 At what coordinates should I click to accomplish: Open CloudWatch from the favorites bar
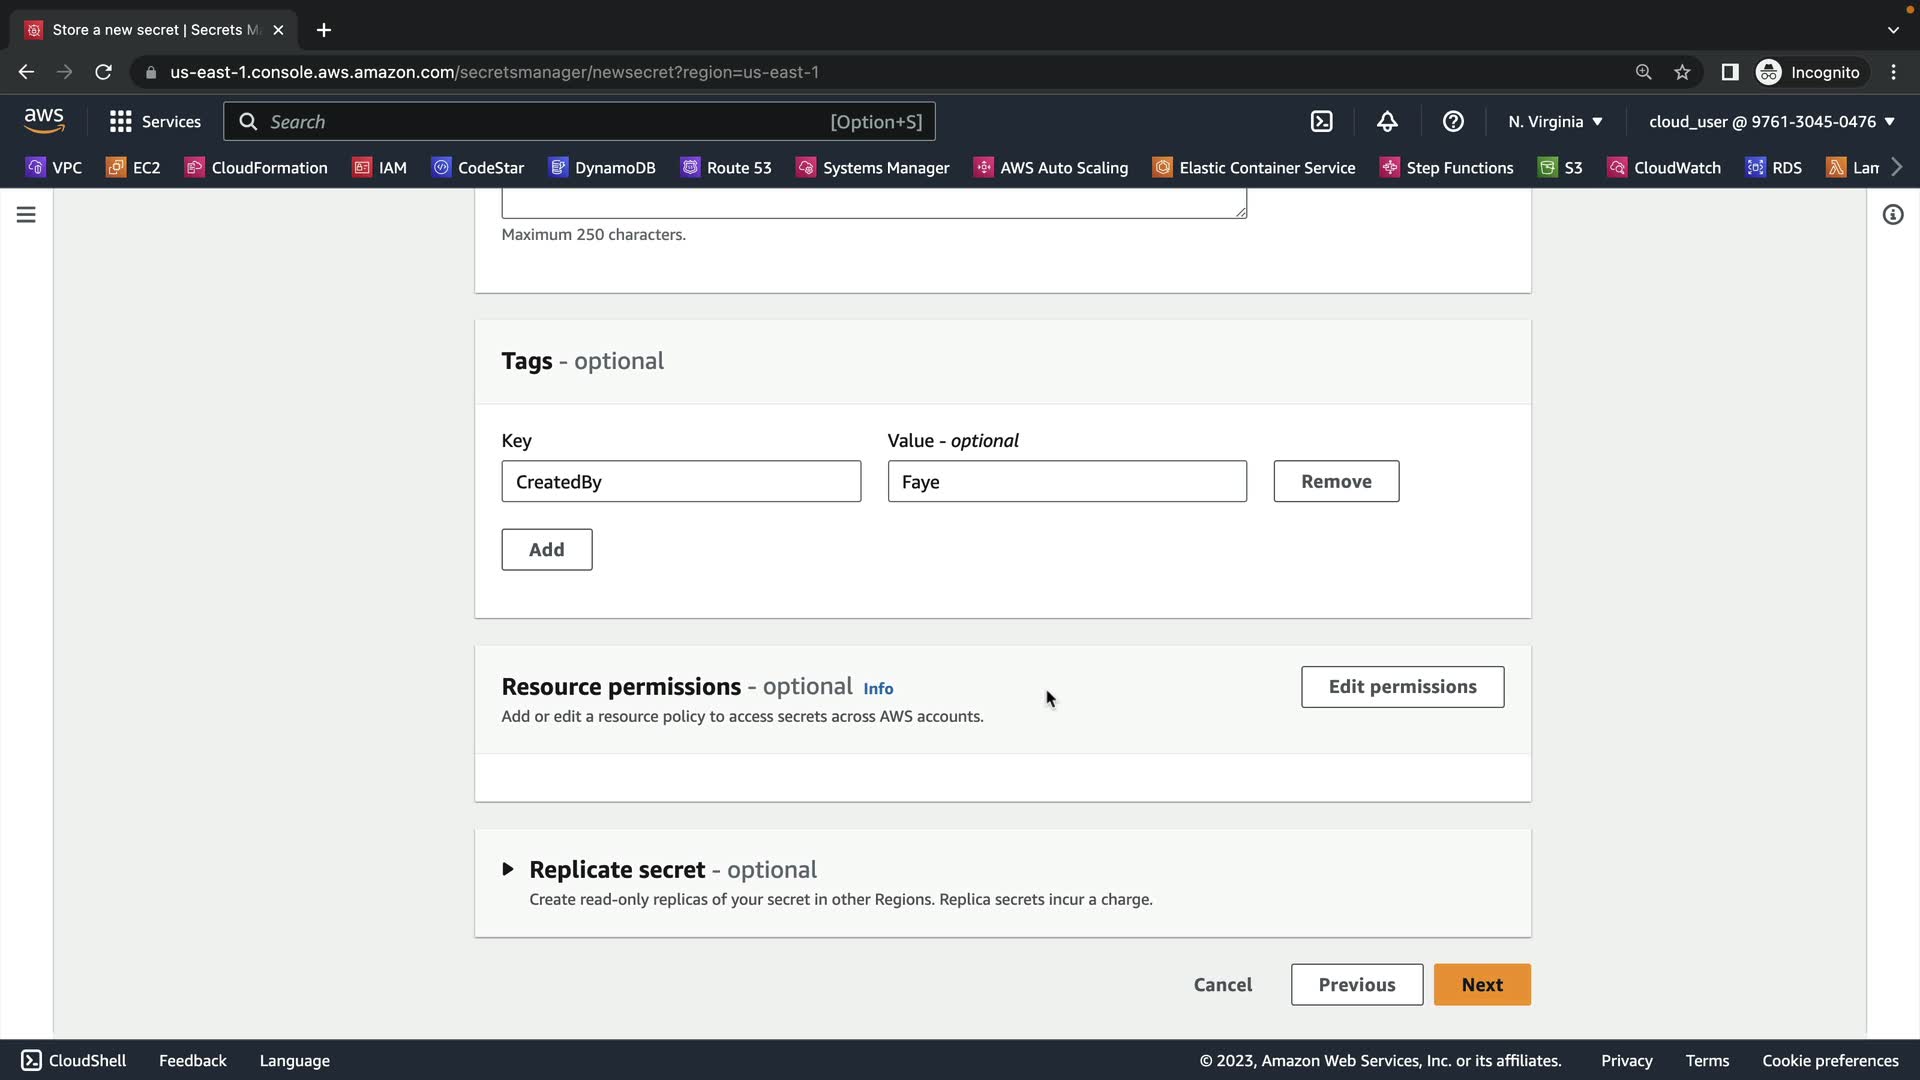1664,167
